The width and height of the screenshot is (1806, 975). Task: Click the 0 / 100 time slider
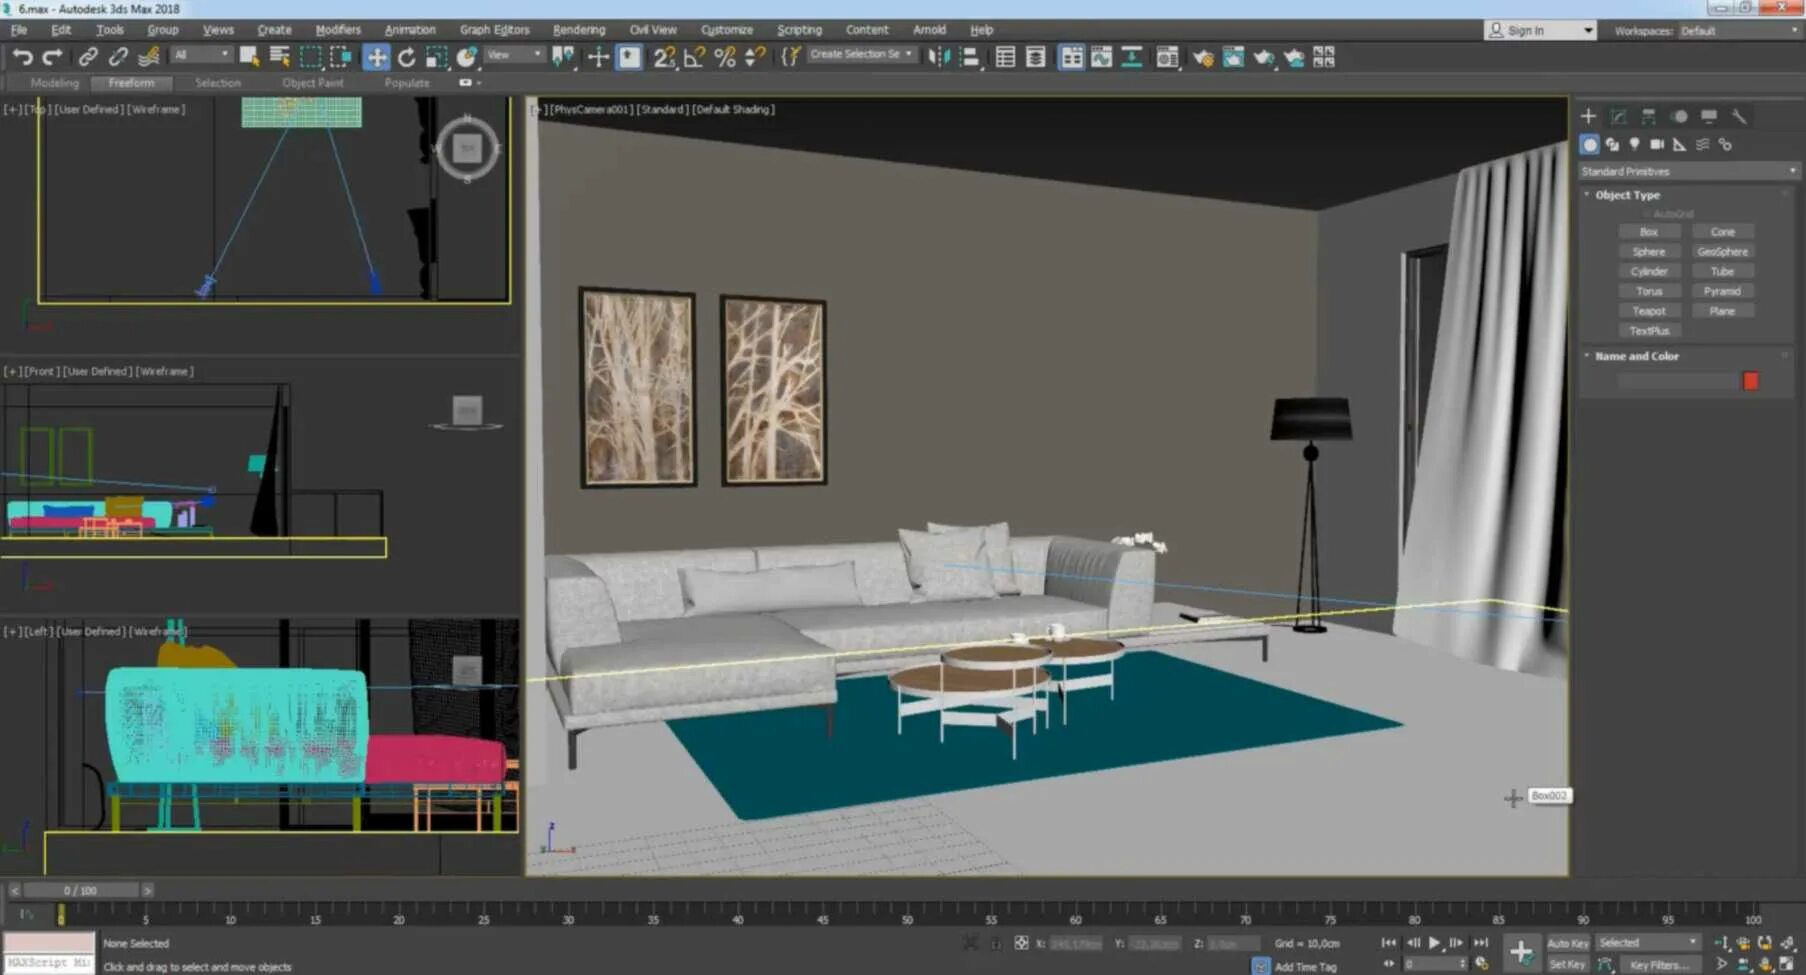point(81,890)
